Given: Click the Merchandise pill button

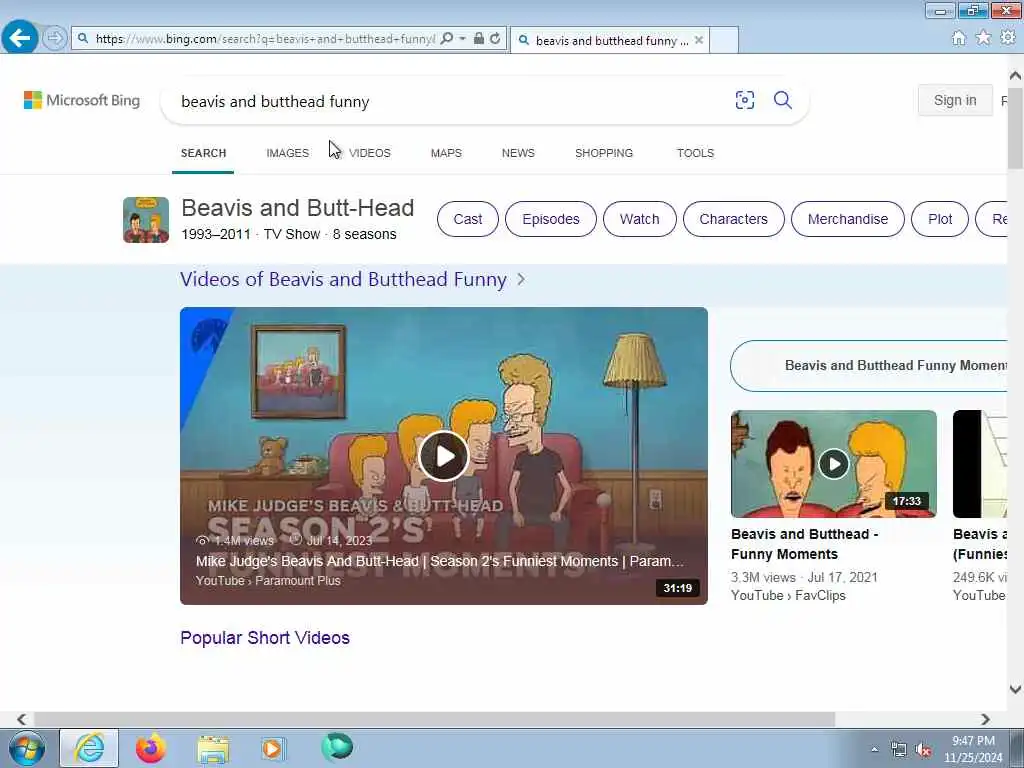Looking at the screenshot, I should (x=848, y=219).
